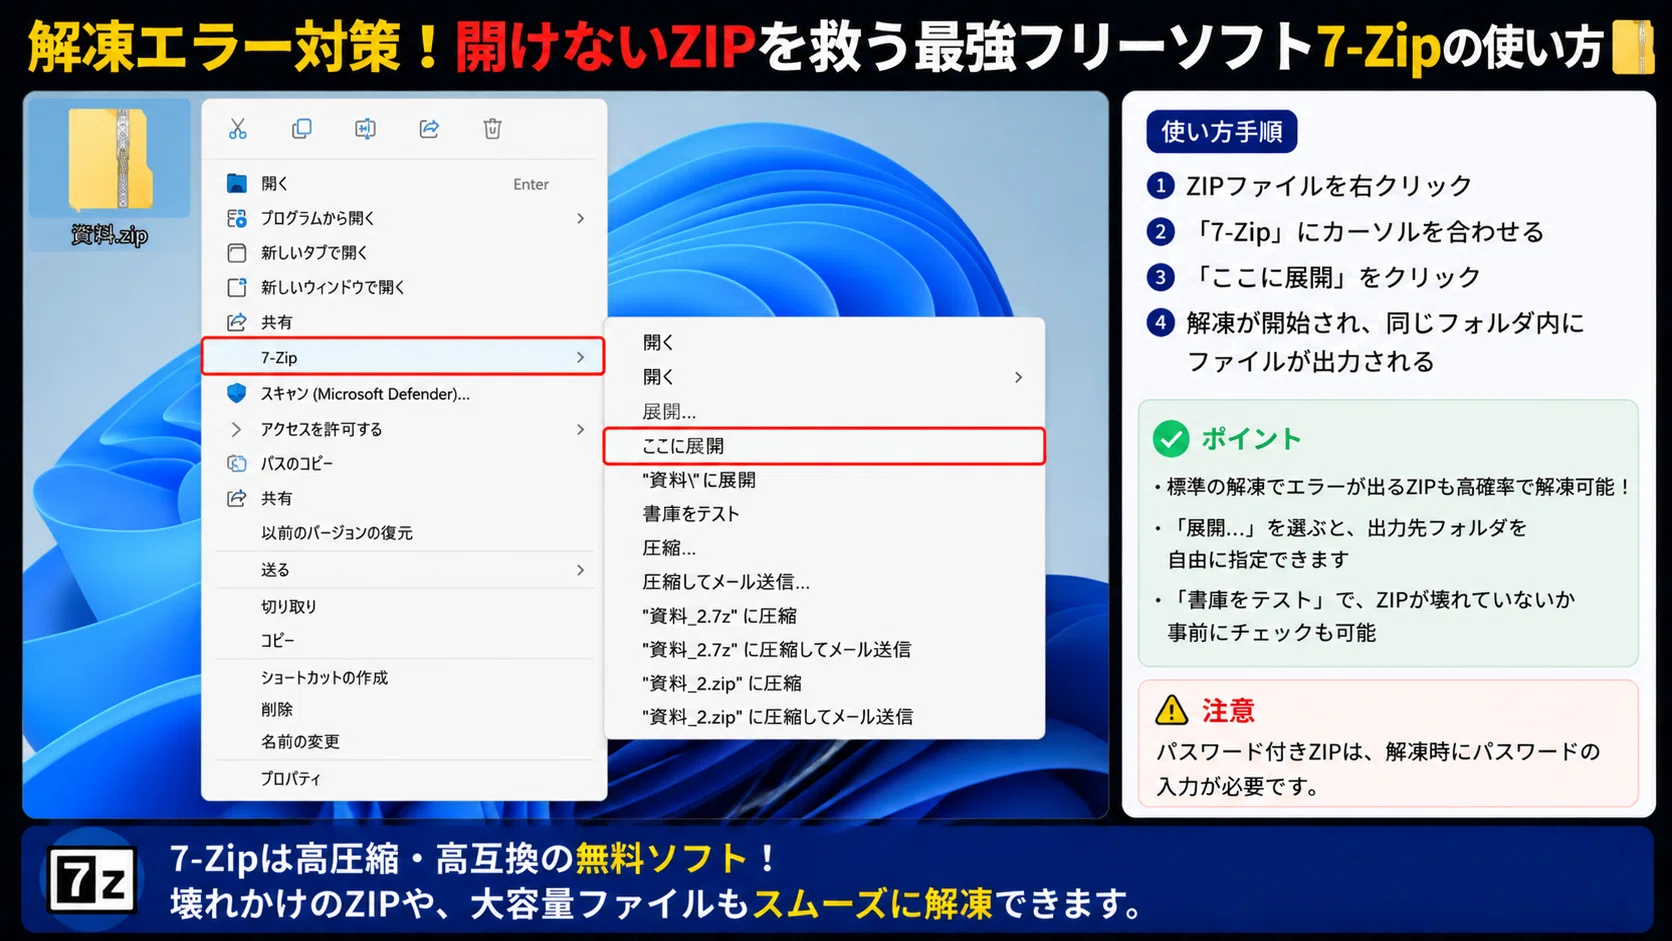Select プログラムから開く menu entry
The height and width of the screenshot is (941, 1672).
[403, 218]
